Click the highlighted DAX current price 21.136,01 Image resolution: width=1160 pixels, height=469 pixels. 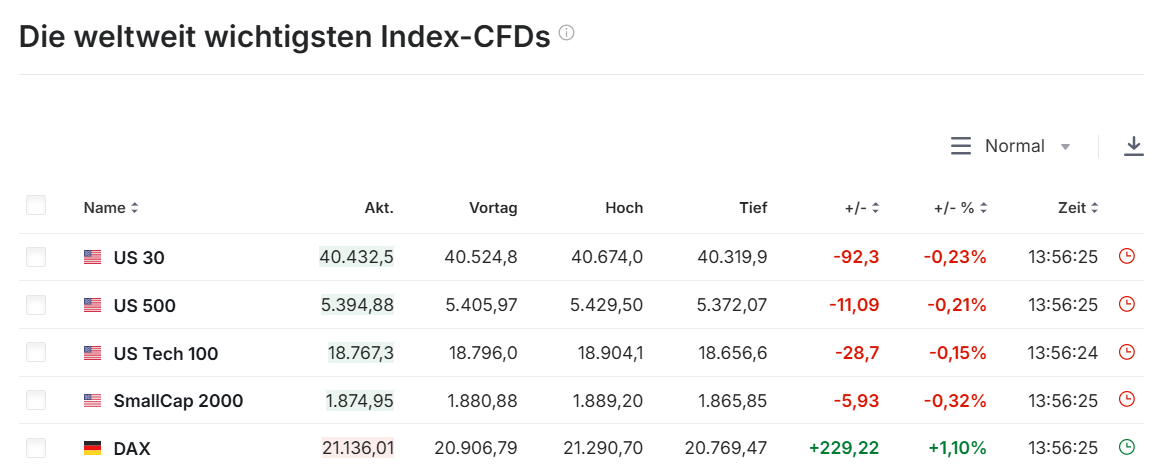click(357, 448)
